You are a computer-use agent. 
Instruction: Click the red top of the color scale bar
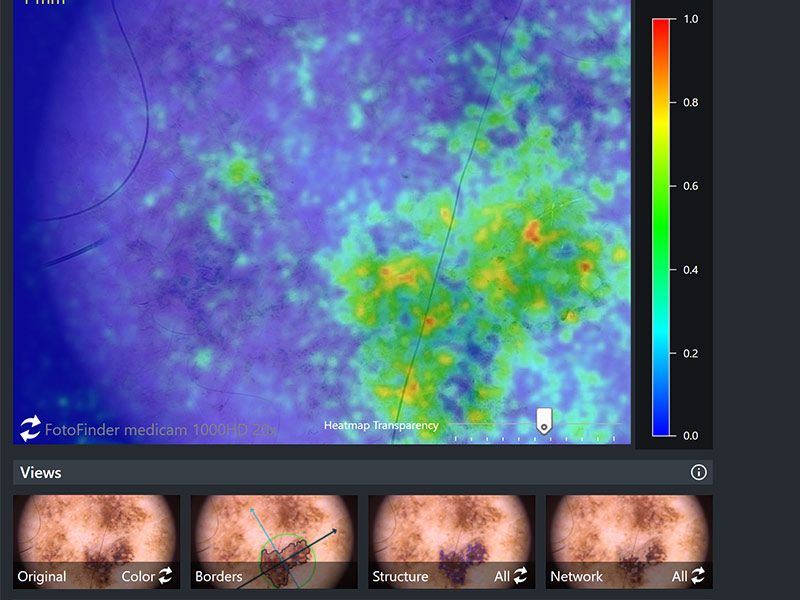660,28
